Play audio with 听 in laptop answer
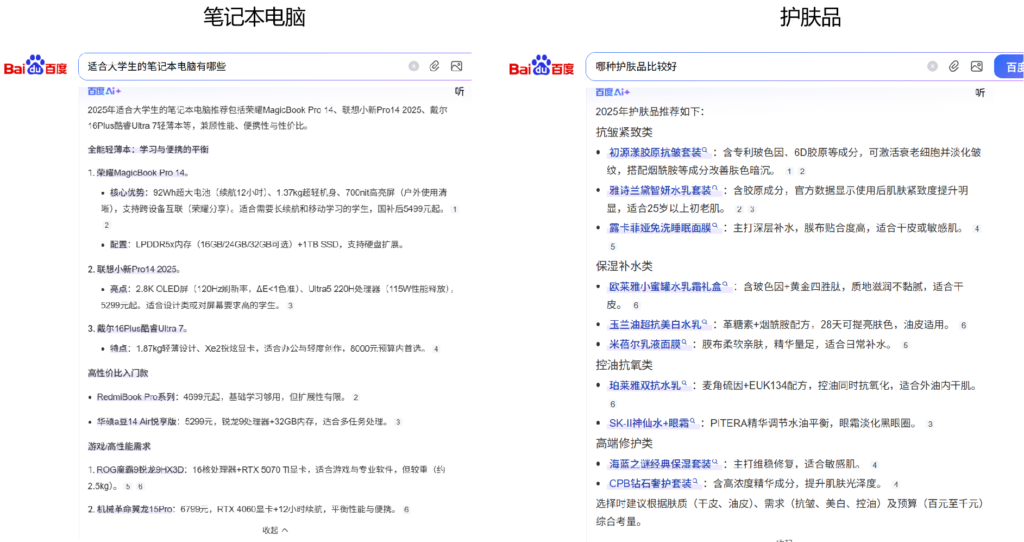 [459, 92]
